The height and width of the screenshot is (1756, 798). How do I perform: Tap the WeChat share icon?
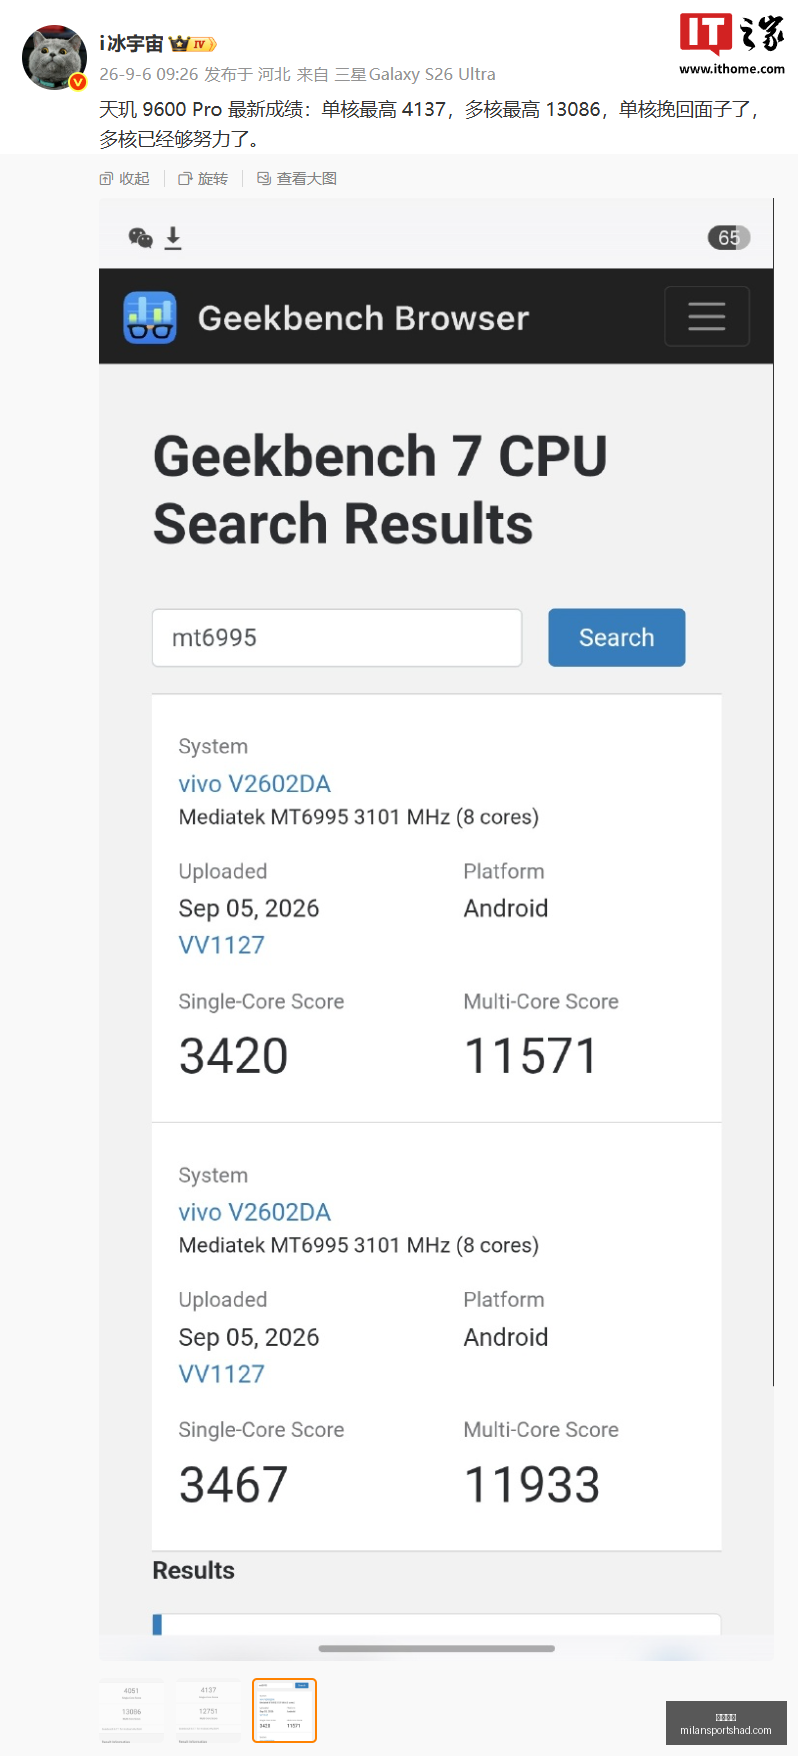tap(140, 237)
